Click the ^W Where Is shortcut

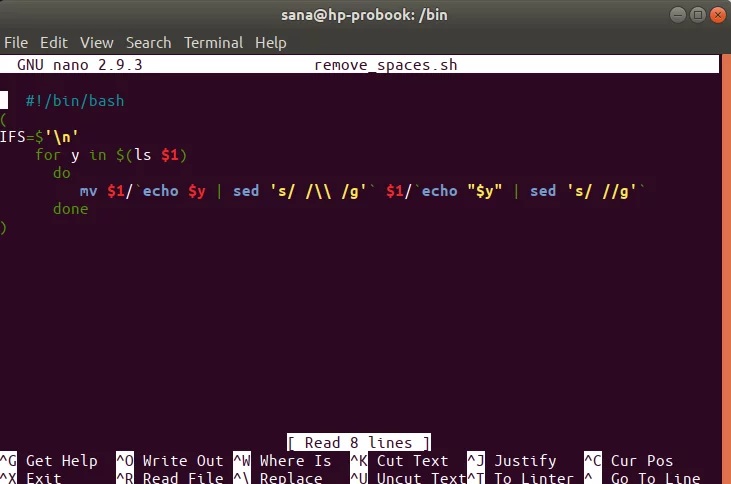point(283,461)
